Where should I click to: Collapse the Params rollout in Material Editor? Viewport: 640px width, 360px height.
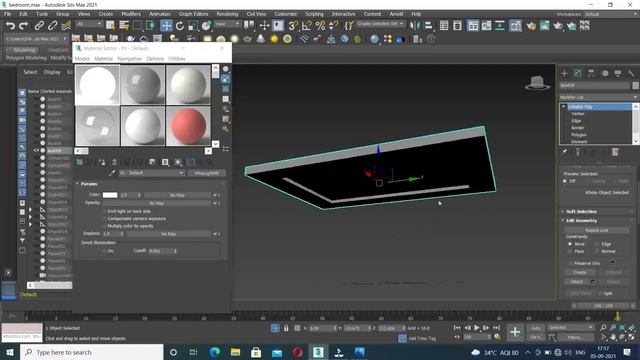click(x=89, y=184)
